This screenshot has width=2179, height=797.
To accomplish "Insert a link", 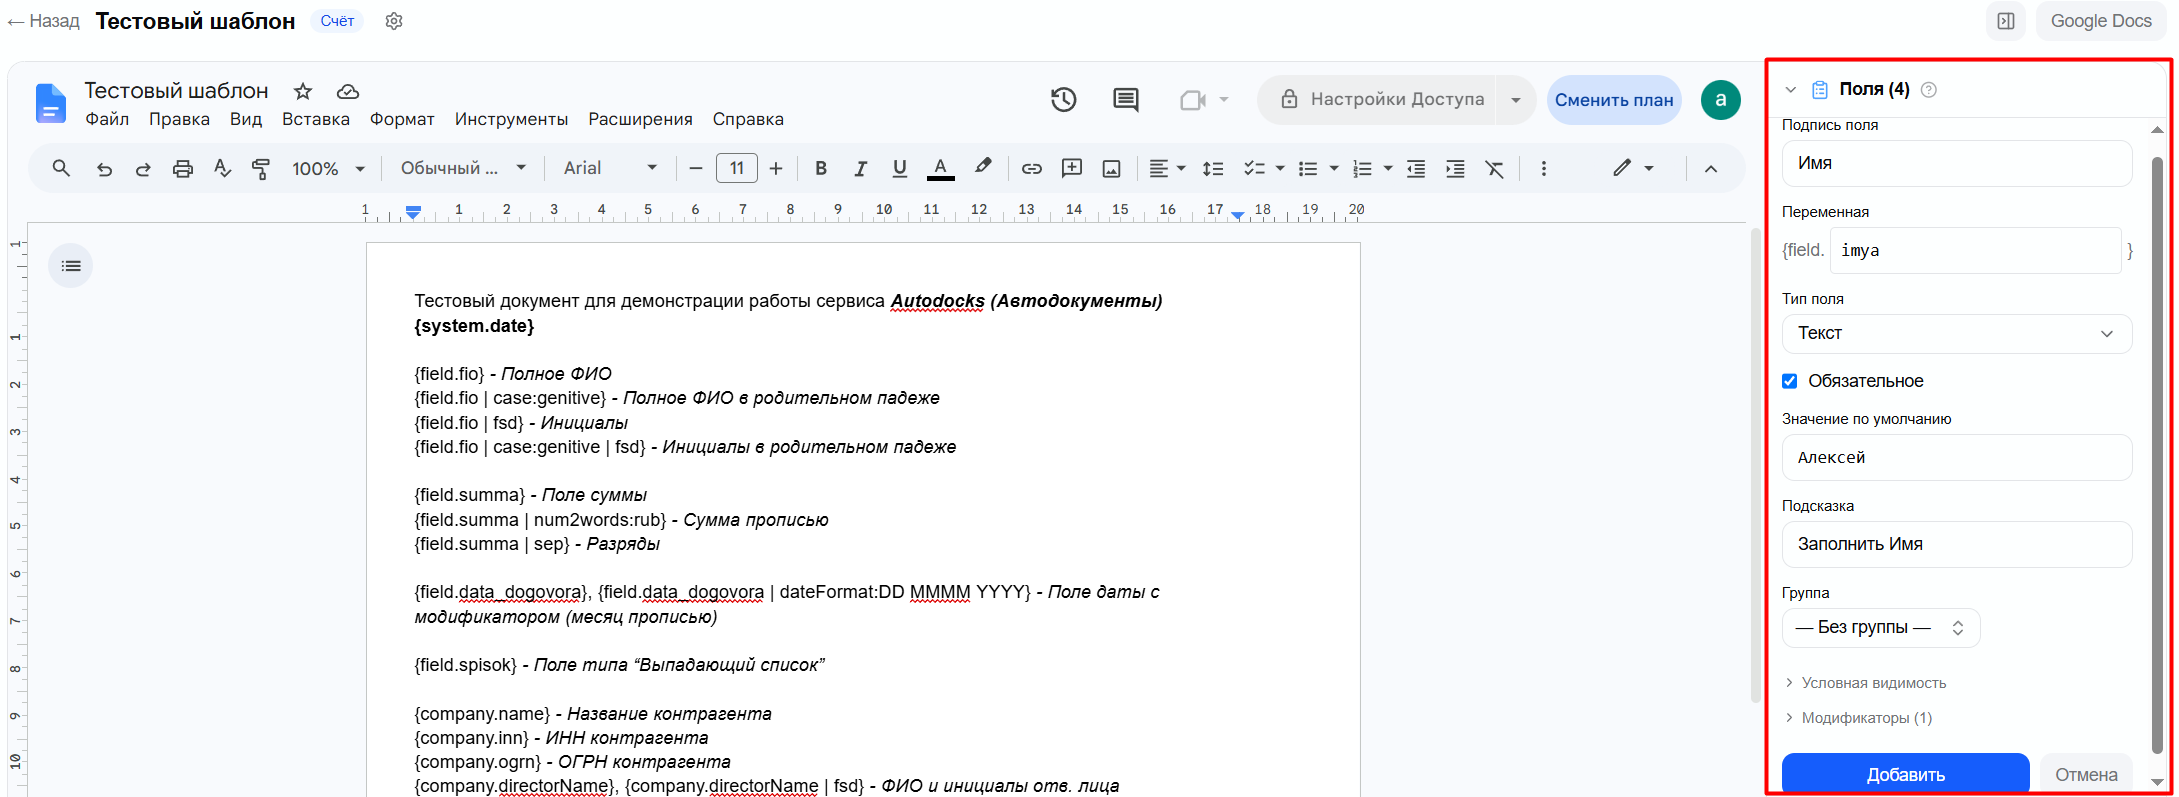I will point(1032,169).
